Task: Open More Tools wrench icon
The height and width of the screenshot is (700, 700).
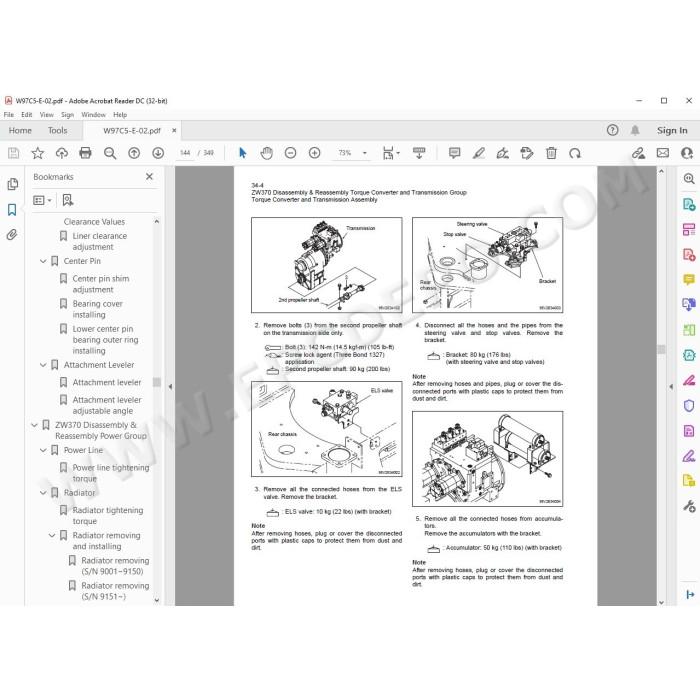Action: click(689, 506)
